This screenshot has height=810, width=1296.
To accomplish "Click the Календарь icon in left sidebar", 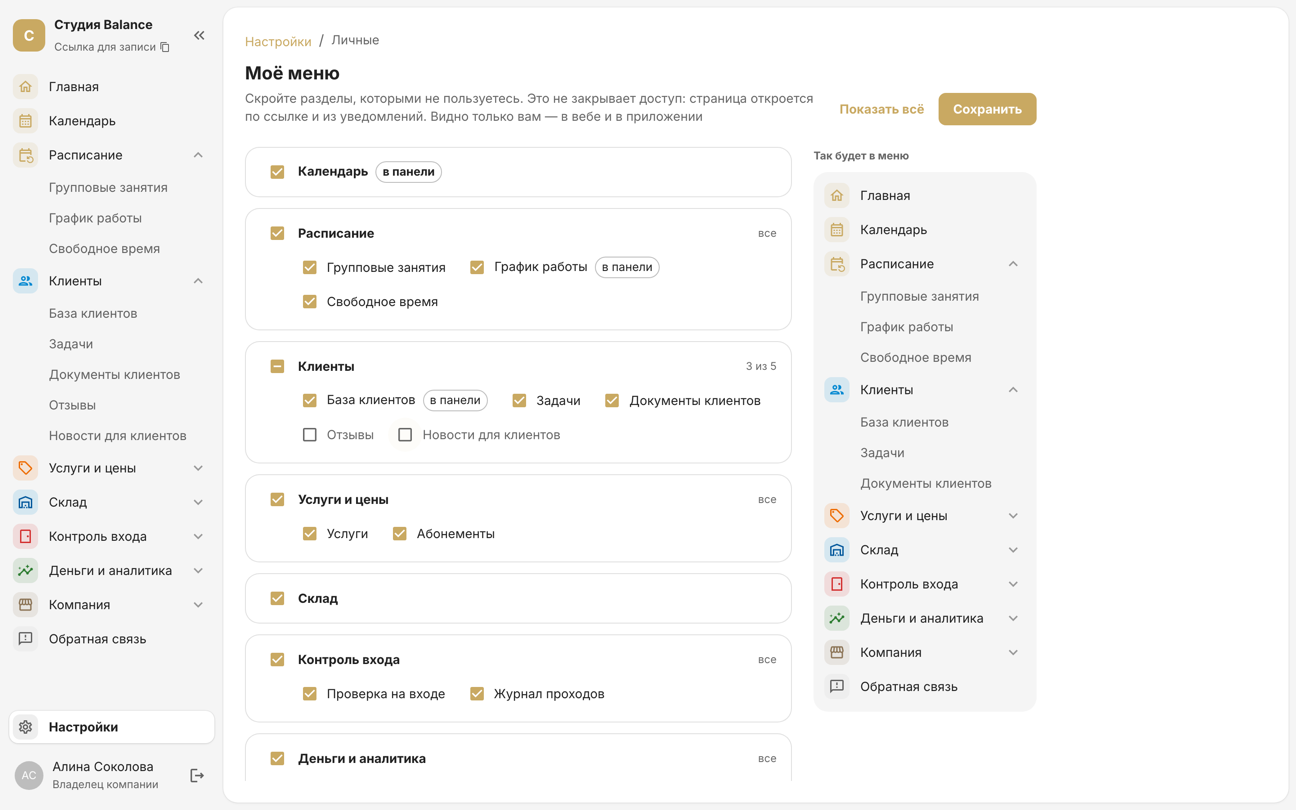I will click(26, 121).
